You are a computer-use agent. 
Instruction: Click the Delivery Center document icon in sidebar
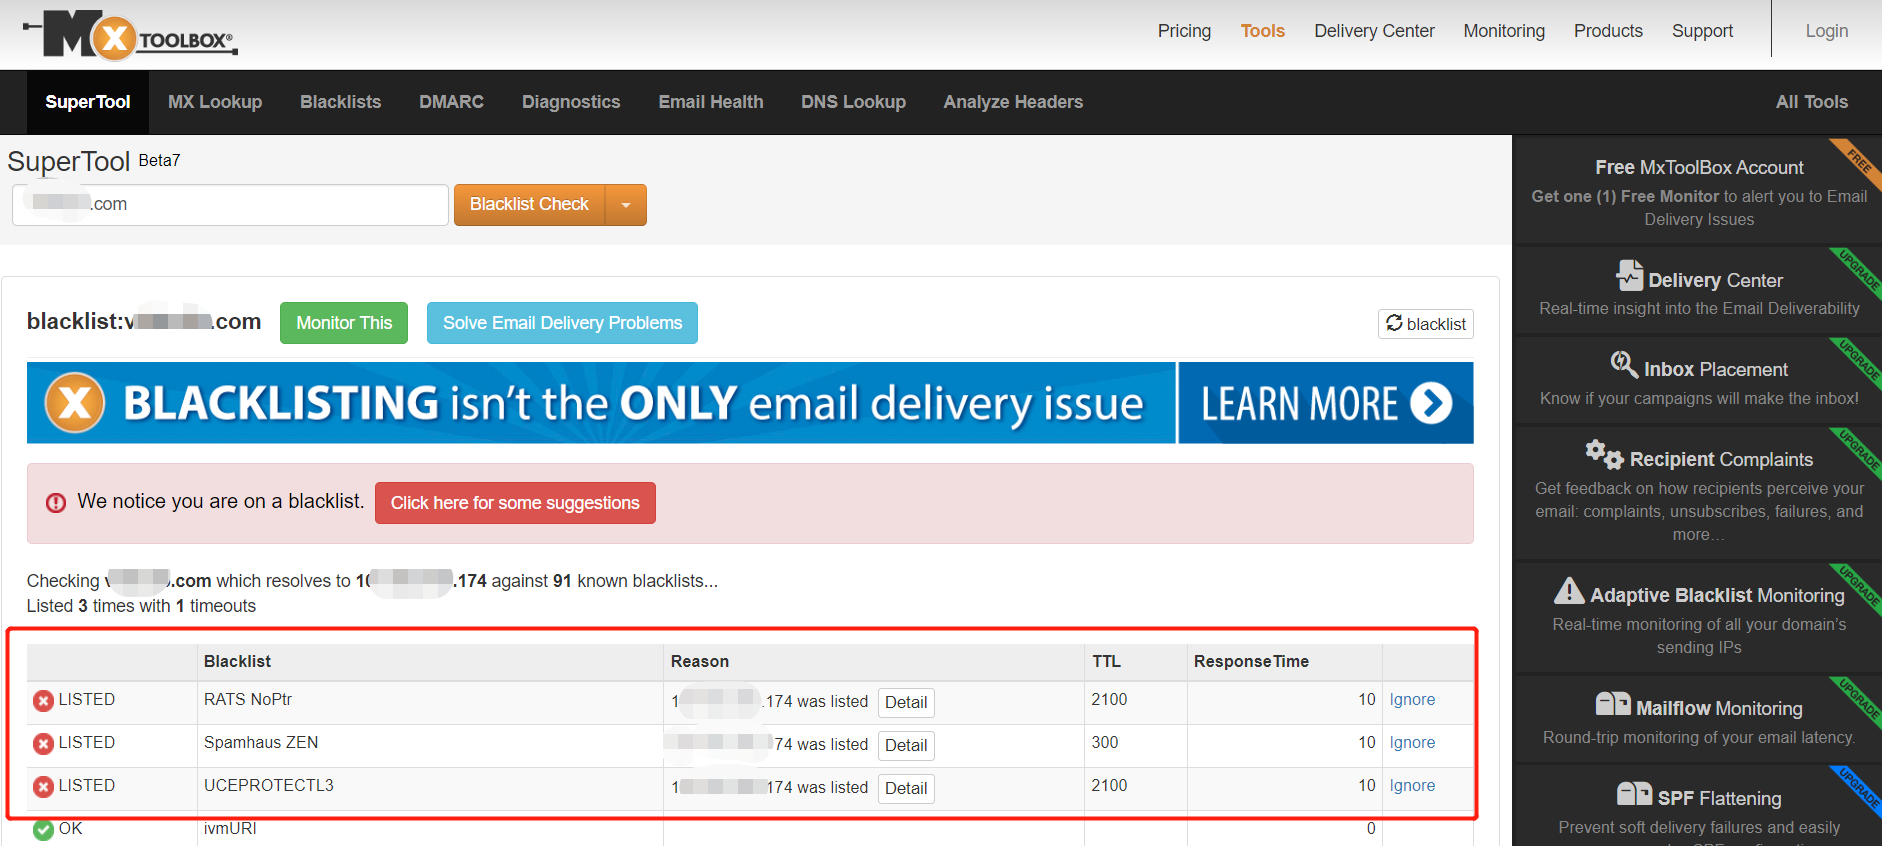point(1629,275)
